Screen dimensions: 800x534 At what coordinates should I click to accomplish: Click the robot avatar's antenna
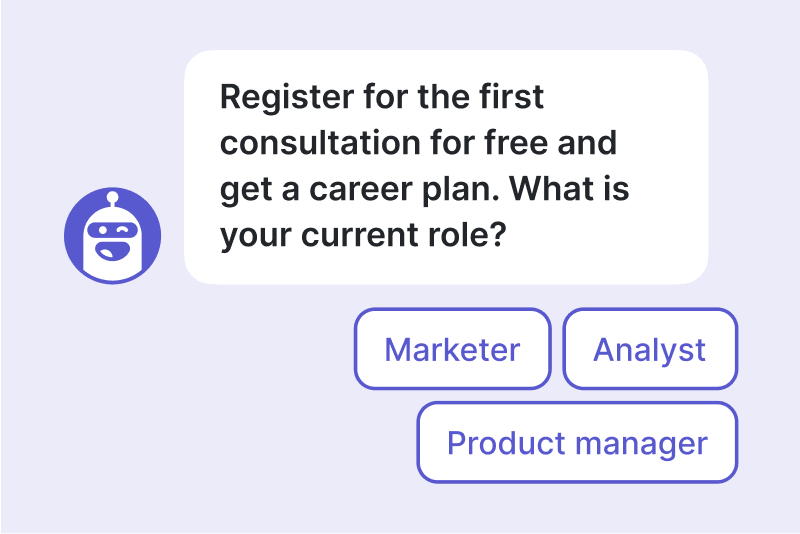[112, 198]
